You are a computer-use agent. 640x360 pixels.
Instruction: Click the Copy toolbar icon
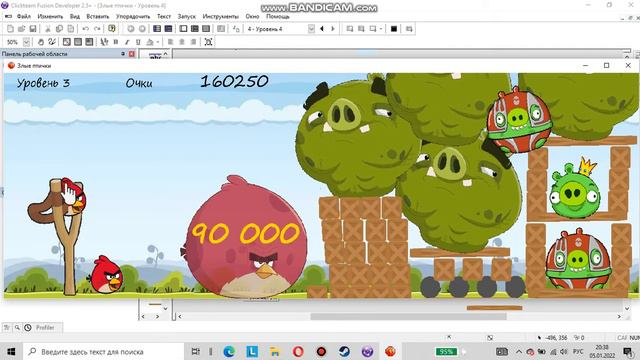tap(59, 29)
